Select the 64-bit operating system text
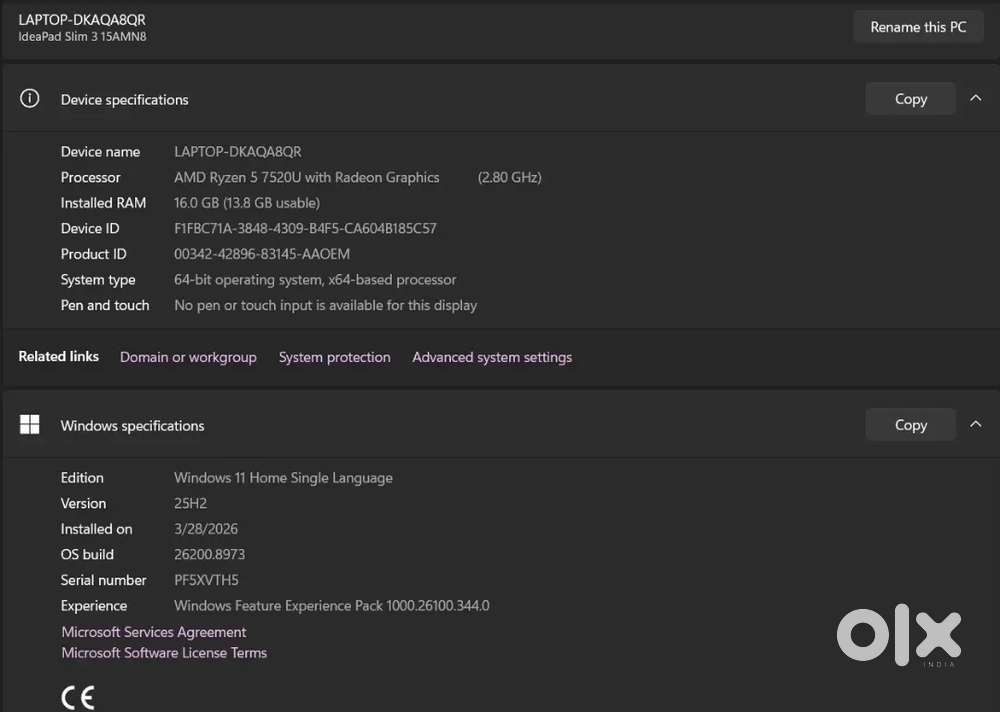This screenshot has width=1000, height=712. click(x=247, y=279)
